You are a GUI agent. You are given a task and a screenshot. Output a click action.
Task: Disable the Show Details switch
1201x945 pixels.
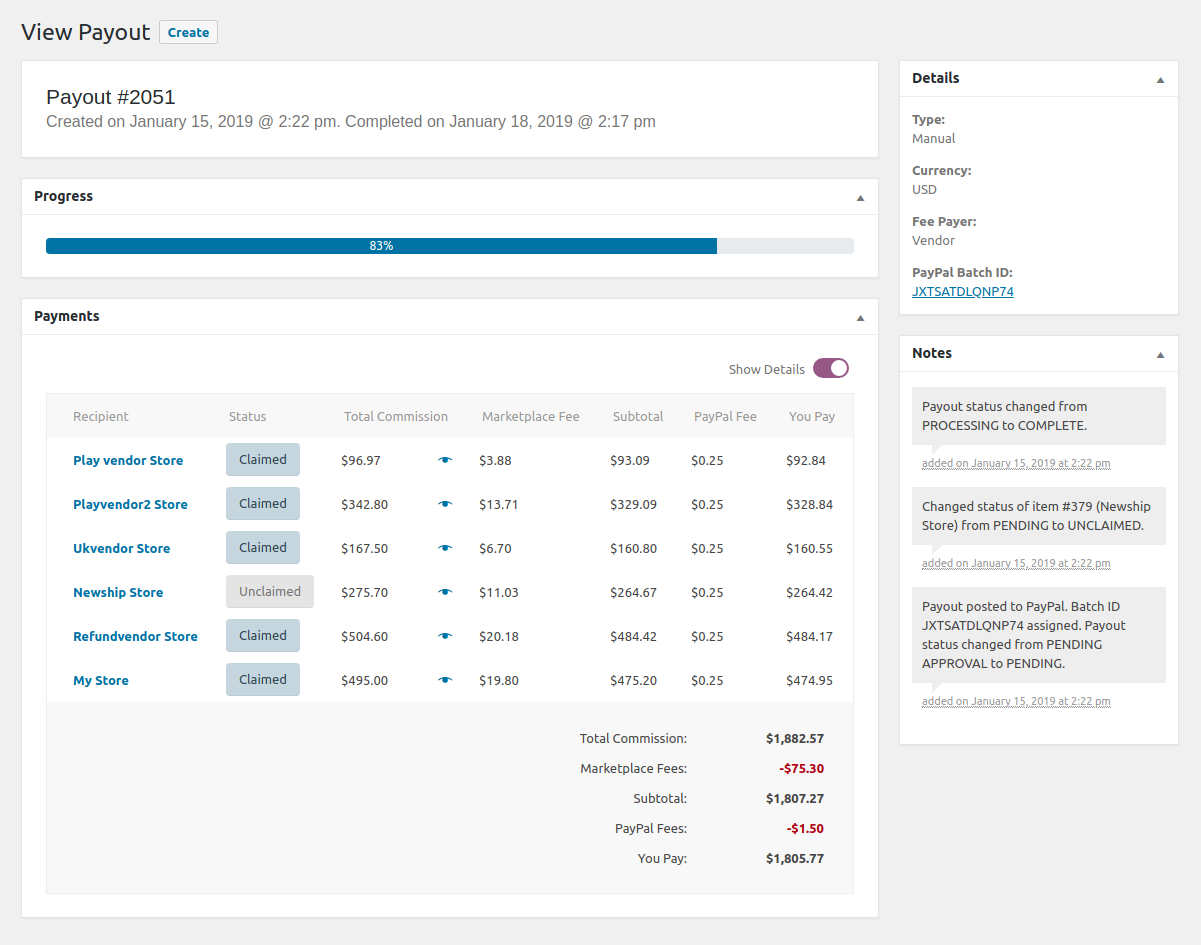[830, 368]
